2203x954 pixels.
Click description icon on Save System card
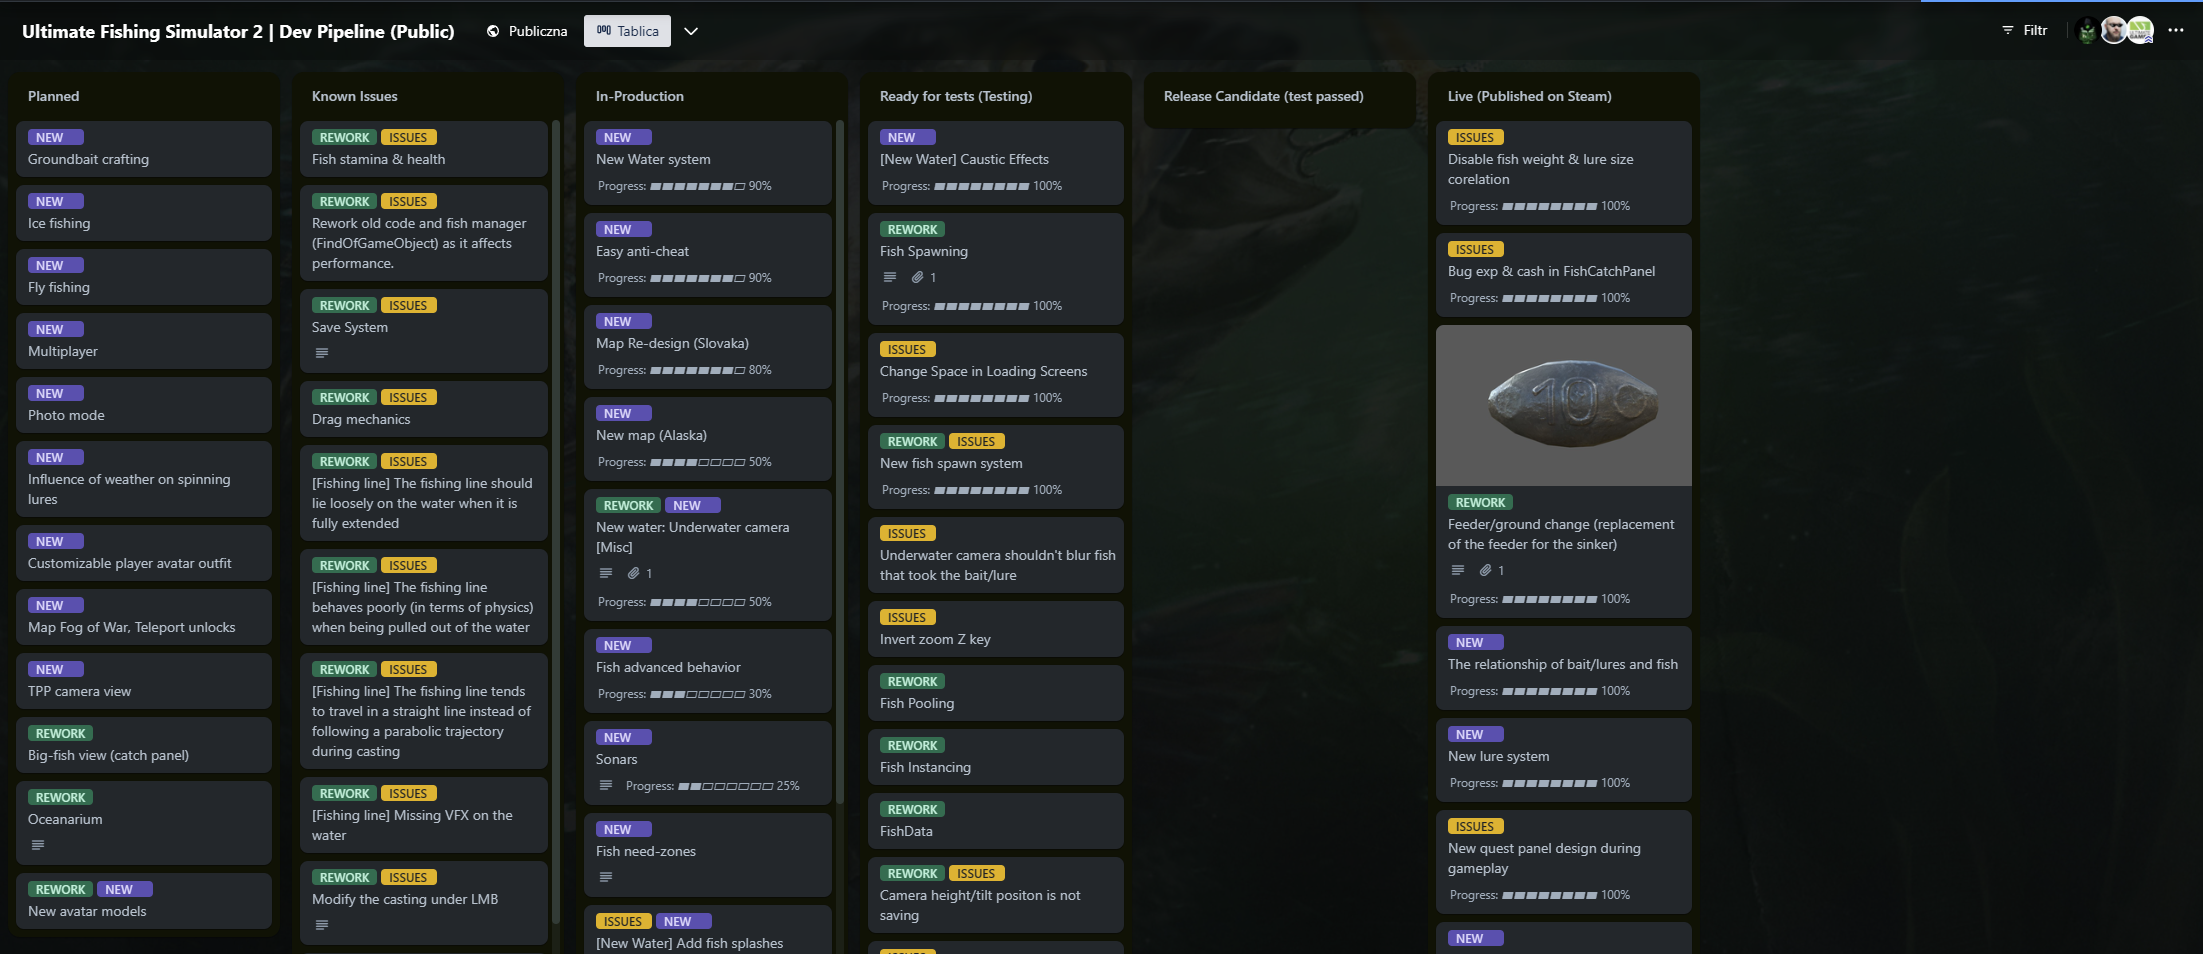point(322,353)
